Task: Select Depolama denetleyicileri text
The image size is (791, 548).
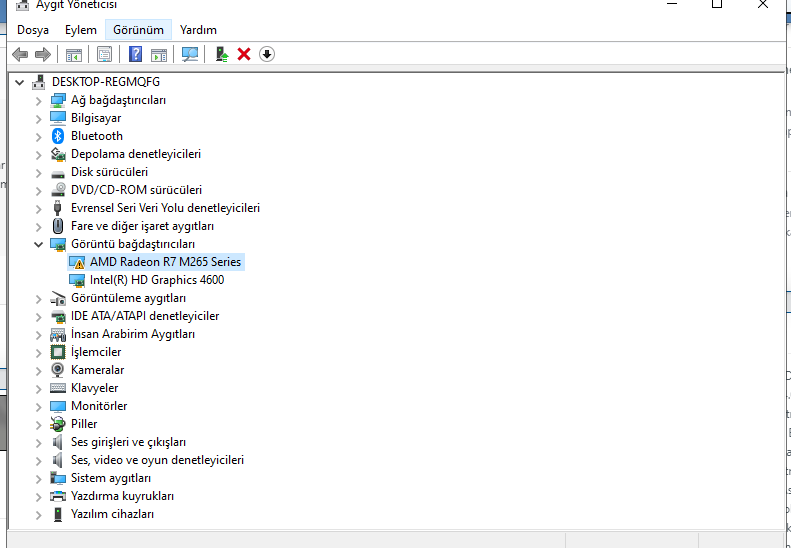Action: [x=136, y=154]
